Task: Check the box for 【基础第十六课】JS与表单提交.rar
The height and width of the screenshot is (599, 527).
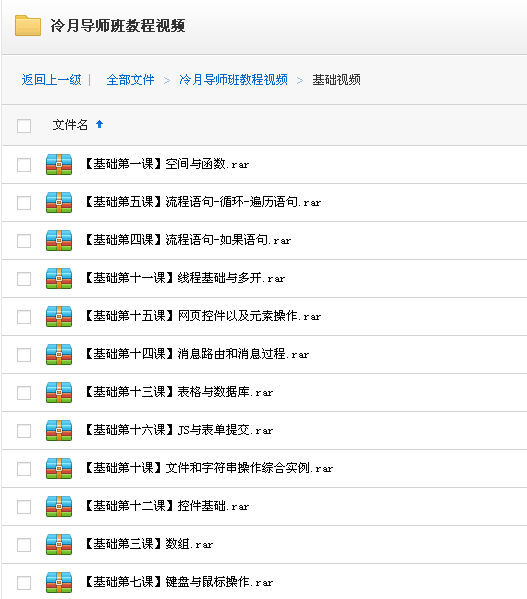Action: coord(24,431)
